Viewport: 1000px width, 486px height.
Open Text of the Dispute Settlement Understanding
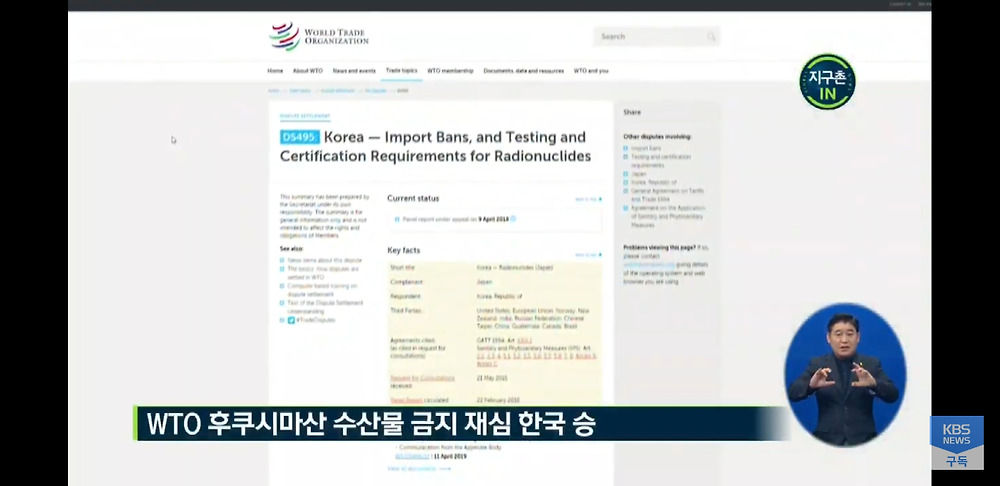325,307
